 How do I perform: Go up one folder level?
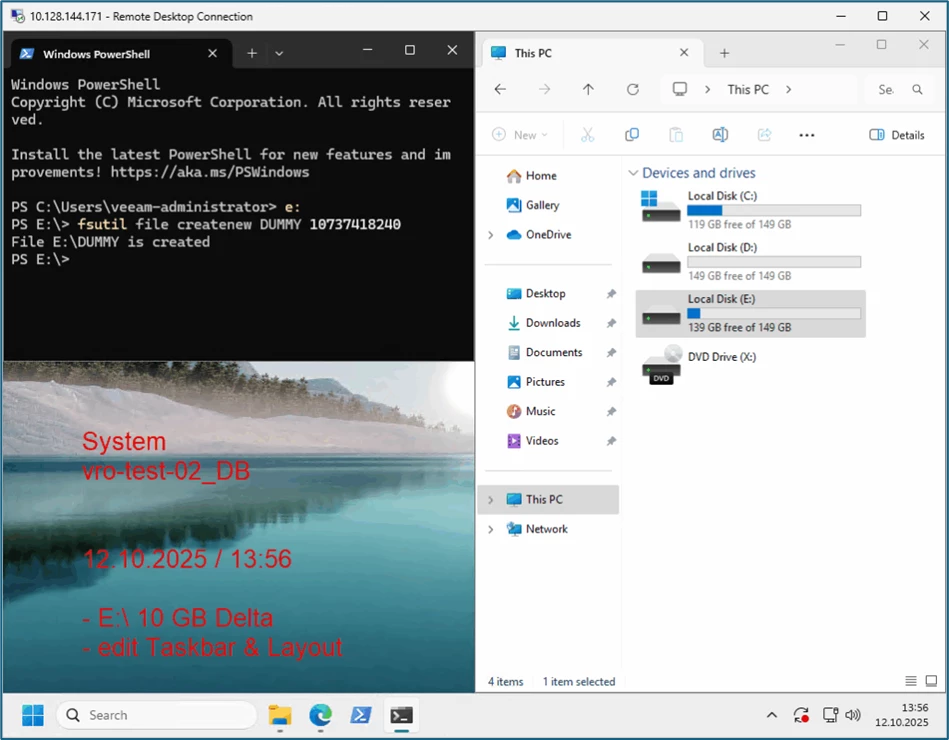[588, 90]
